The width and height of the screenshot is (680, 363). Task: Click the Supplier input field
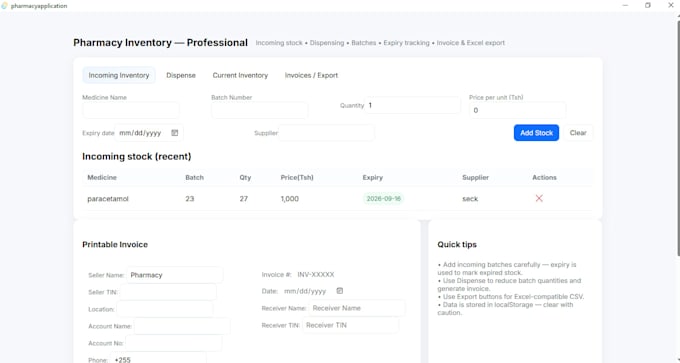click(x=327, y=133)
